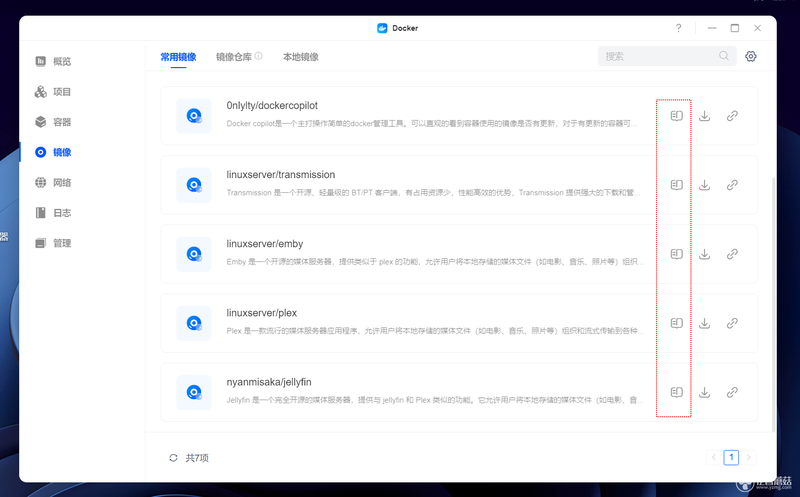Click the linuxserver/emby title
Screen dimensions: 800x497
(265, 244)
